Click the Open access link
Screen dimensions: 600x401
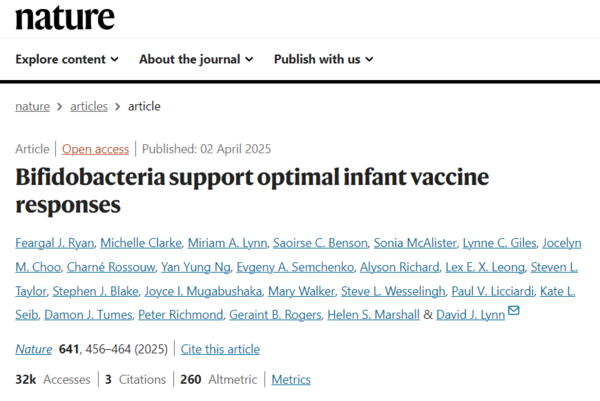pyautogui.click(x=95, y=149)
